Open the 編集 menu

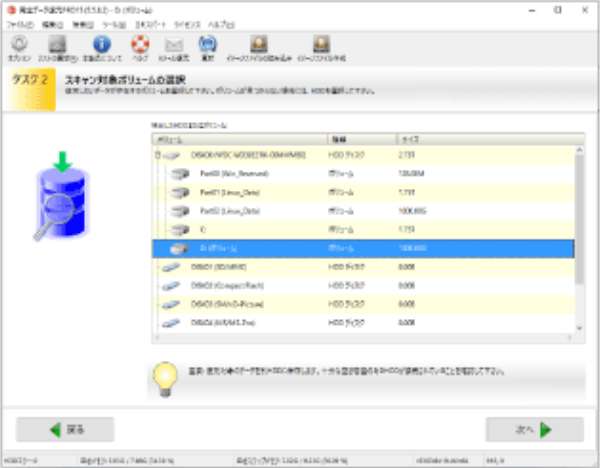[x=52, y=25]
